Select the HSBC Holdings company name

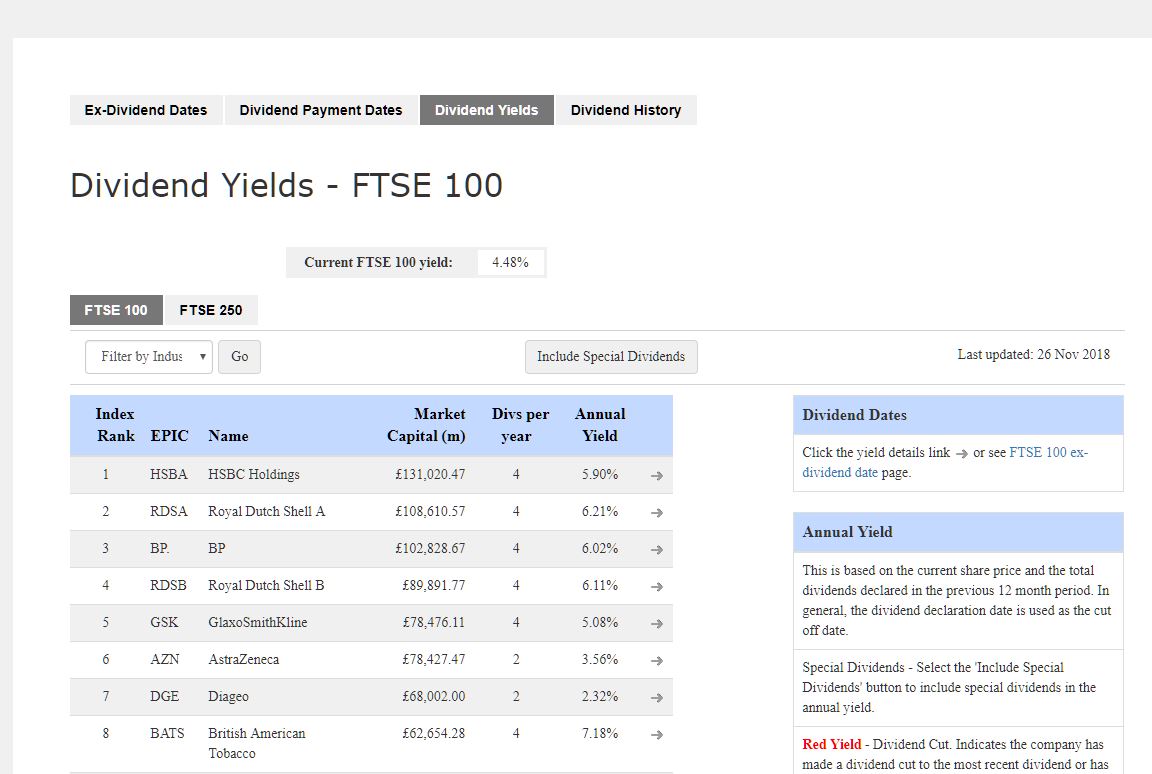coord(254,474)
